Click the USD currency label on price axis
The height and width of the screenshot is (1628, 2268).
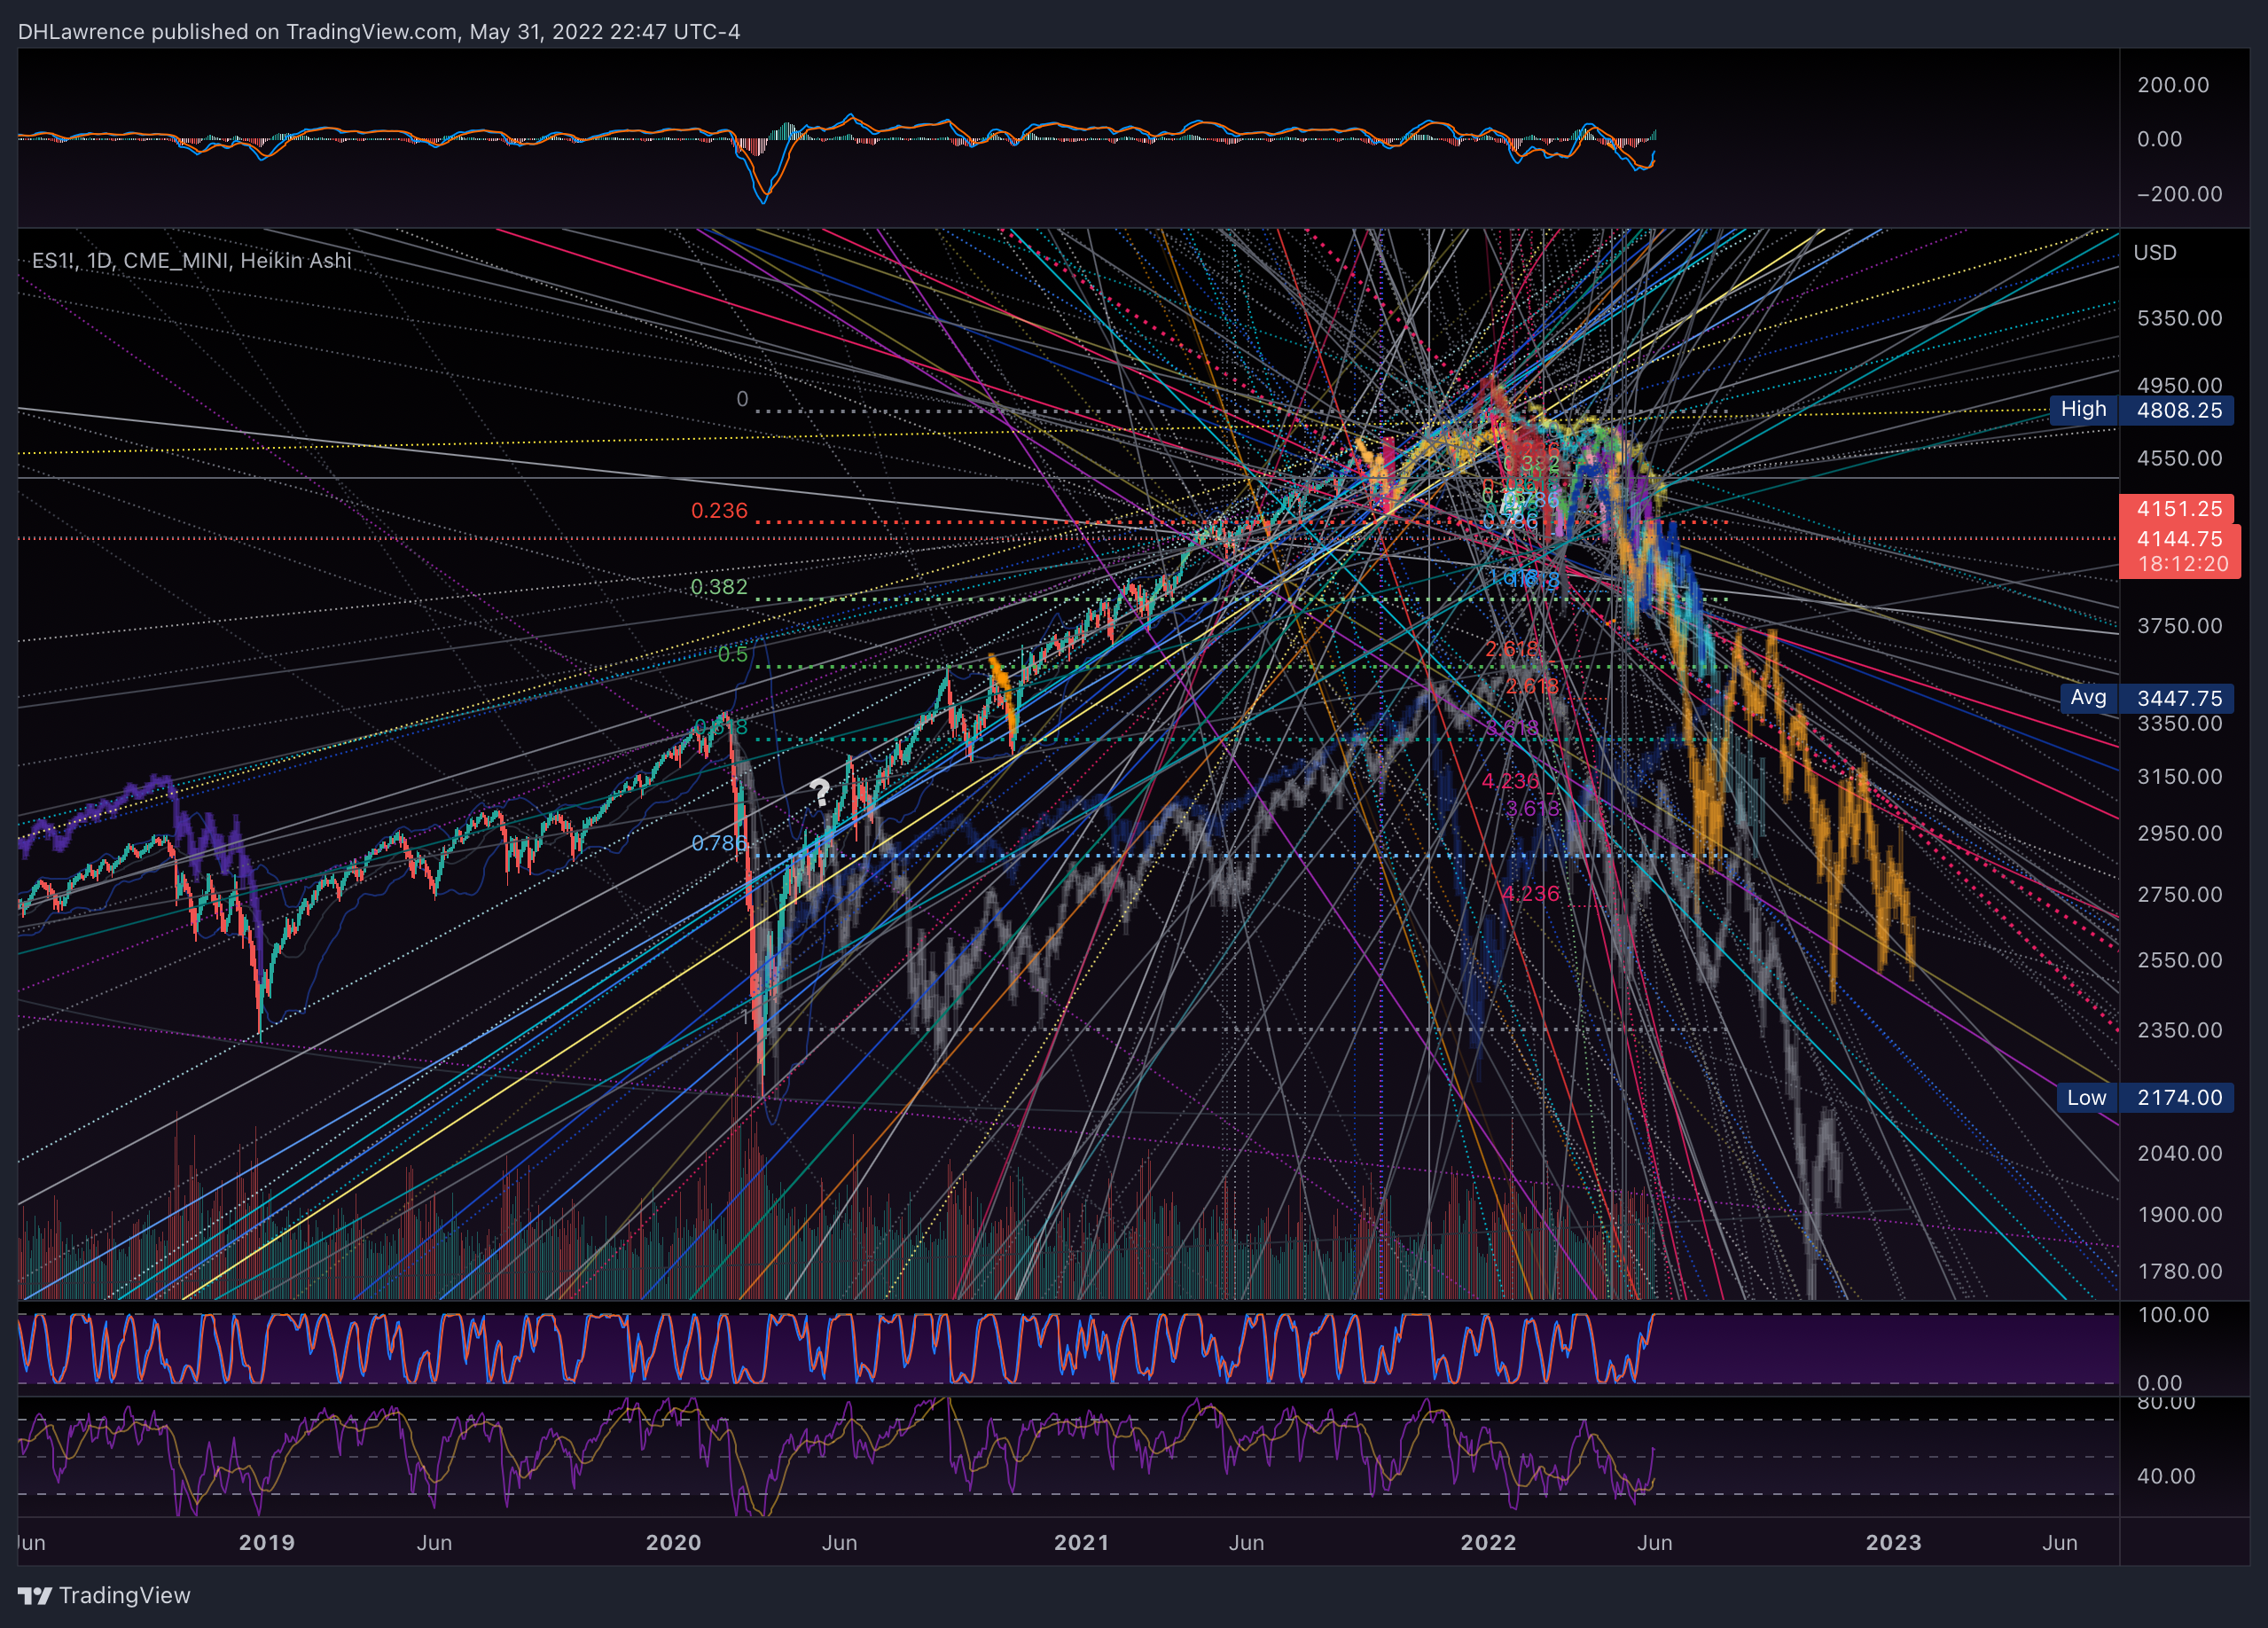coord(2154,252)
